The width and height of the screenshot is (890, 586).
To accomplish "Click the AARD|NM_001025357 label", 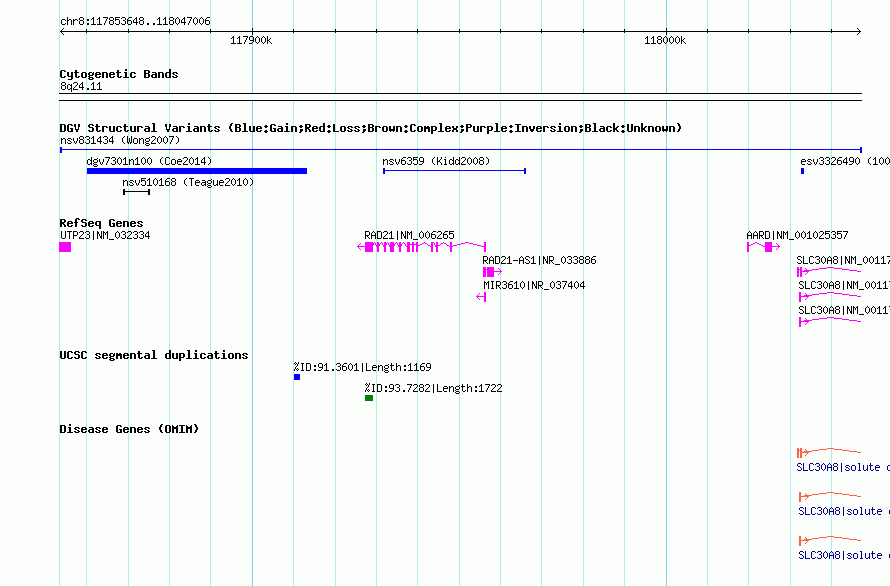I will 797,235.
